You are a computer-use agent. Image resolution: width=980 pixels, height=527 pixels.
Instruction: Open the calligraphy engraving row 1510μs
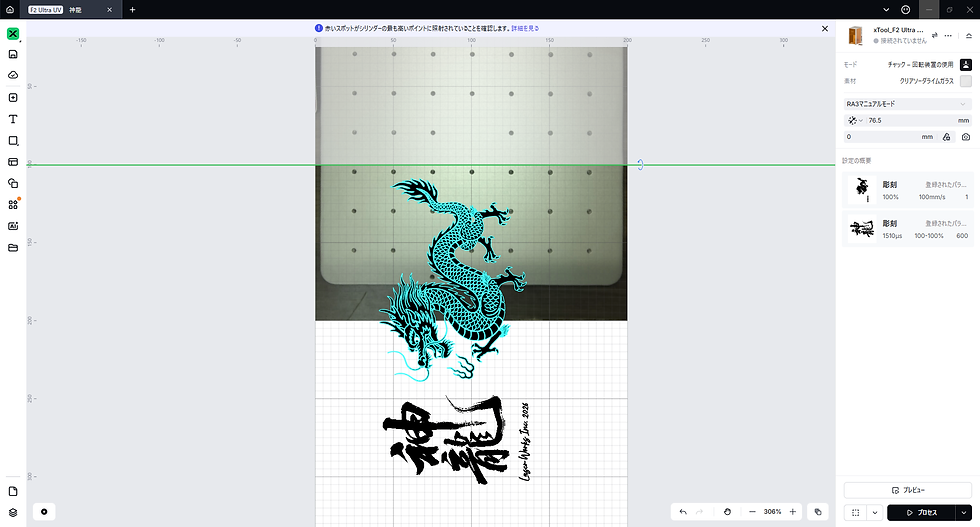(x=907, y=229)
